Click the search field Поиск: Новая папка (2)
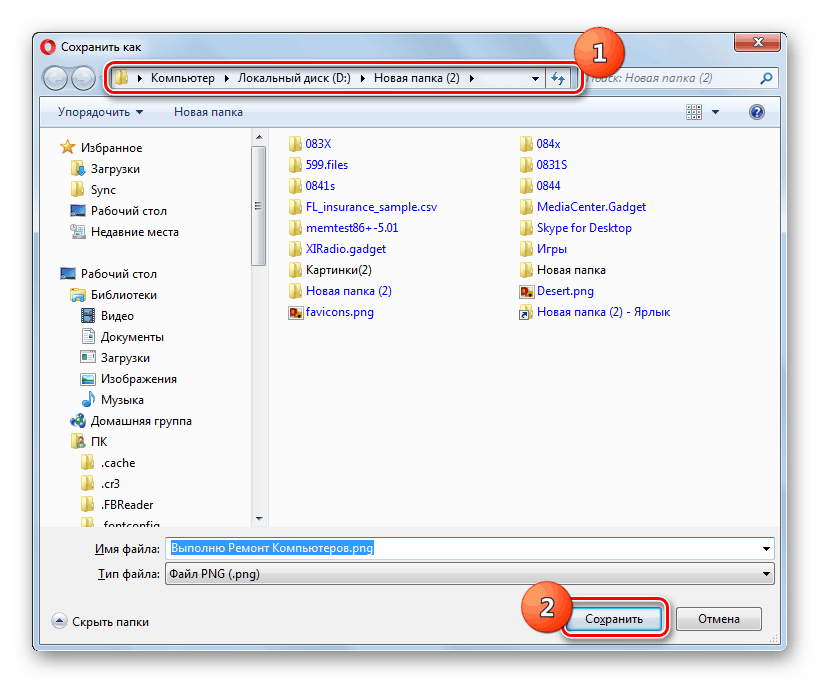 tap(671, 78)
